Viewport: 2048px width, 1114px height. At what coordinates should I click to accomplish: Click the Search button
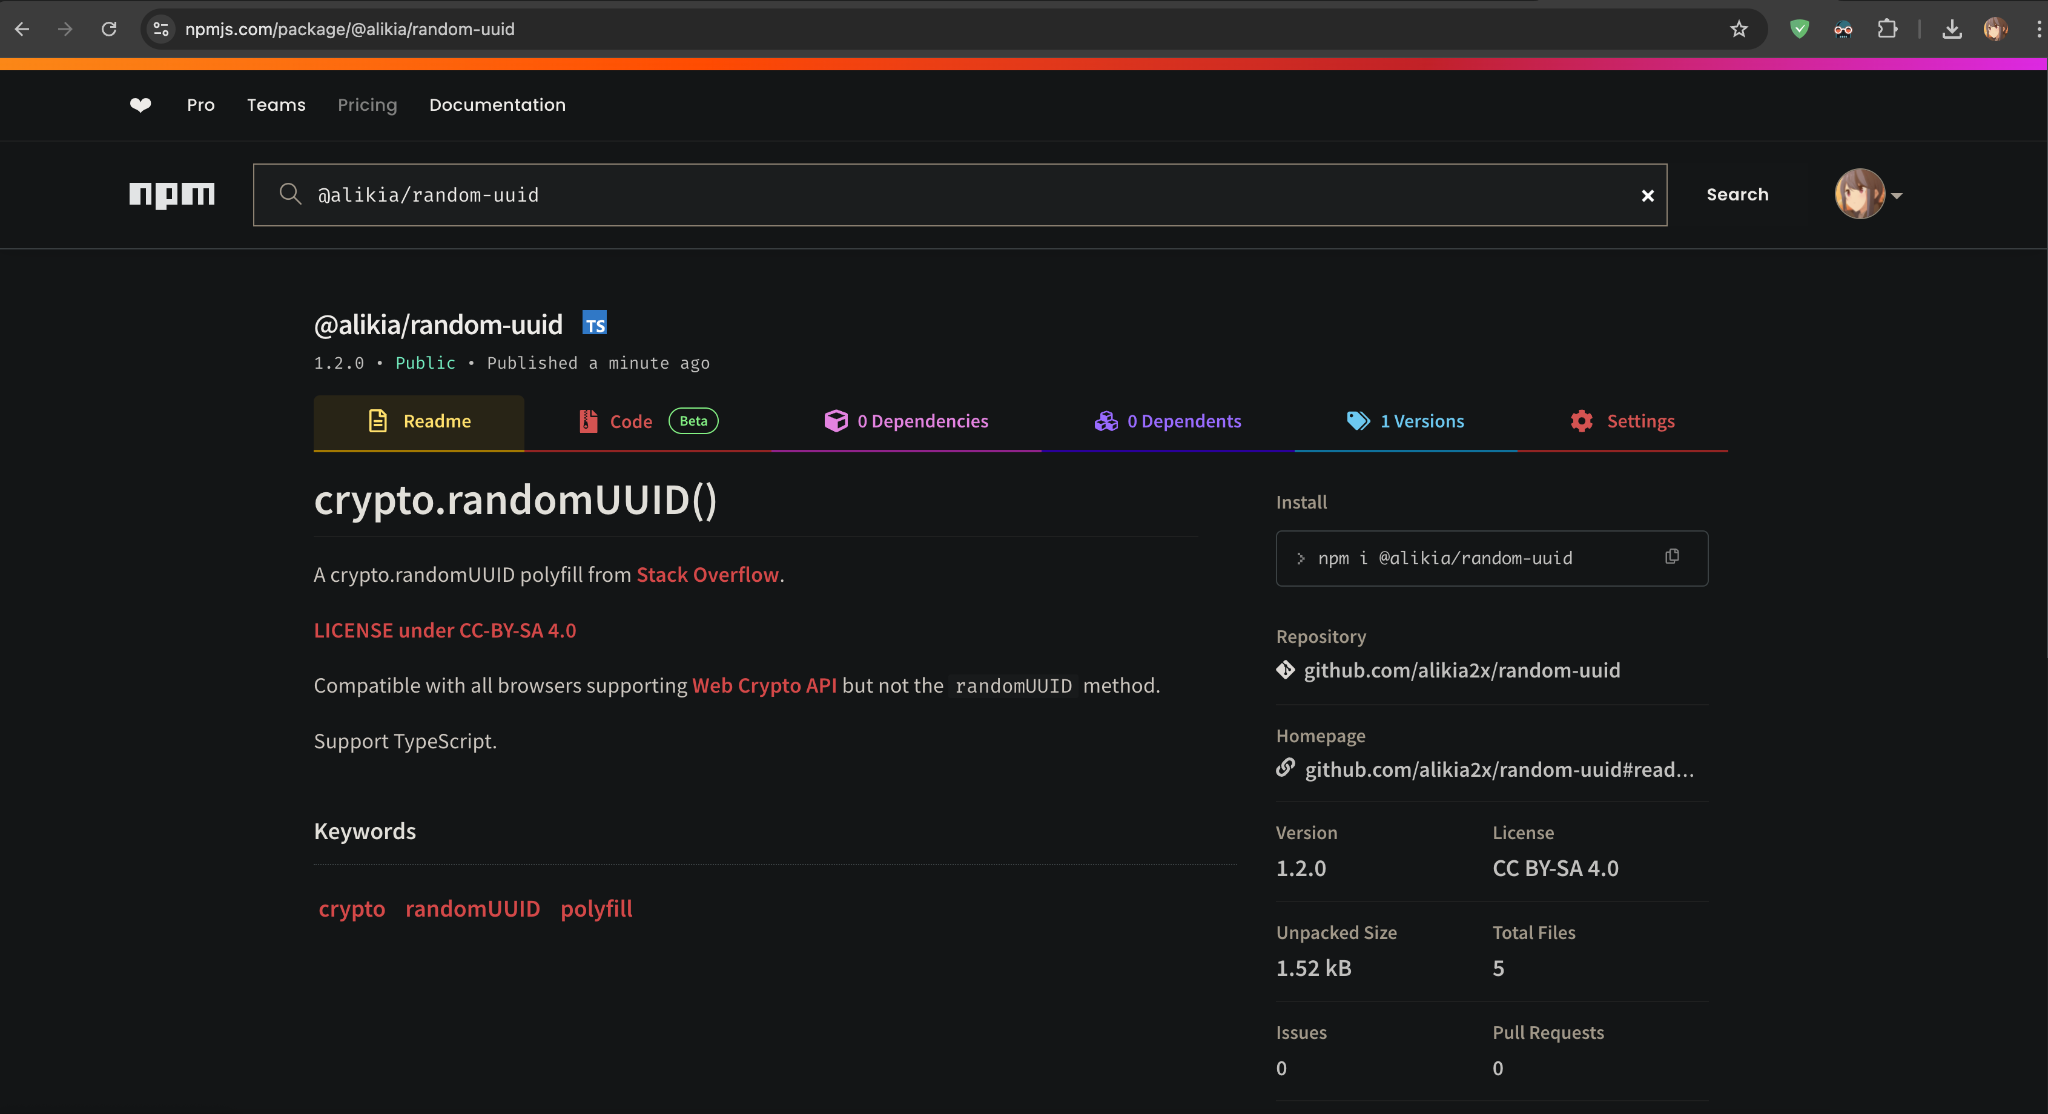(1738, 194)
